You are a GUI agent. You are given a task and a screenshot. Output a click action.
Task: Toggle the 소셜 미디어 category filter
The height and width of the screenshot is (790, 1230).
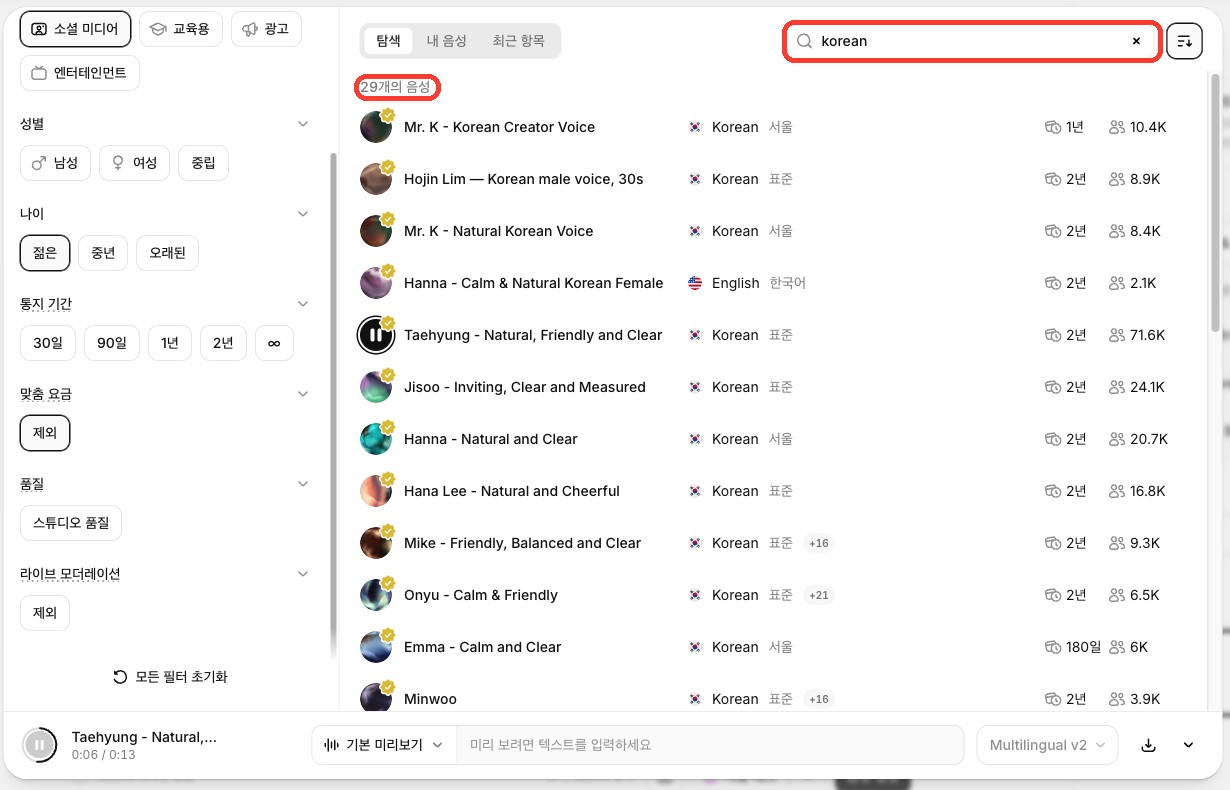pyautogui.click(x=75, y=29)
